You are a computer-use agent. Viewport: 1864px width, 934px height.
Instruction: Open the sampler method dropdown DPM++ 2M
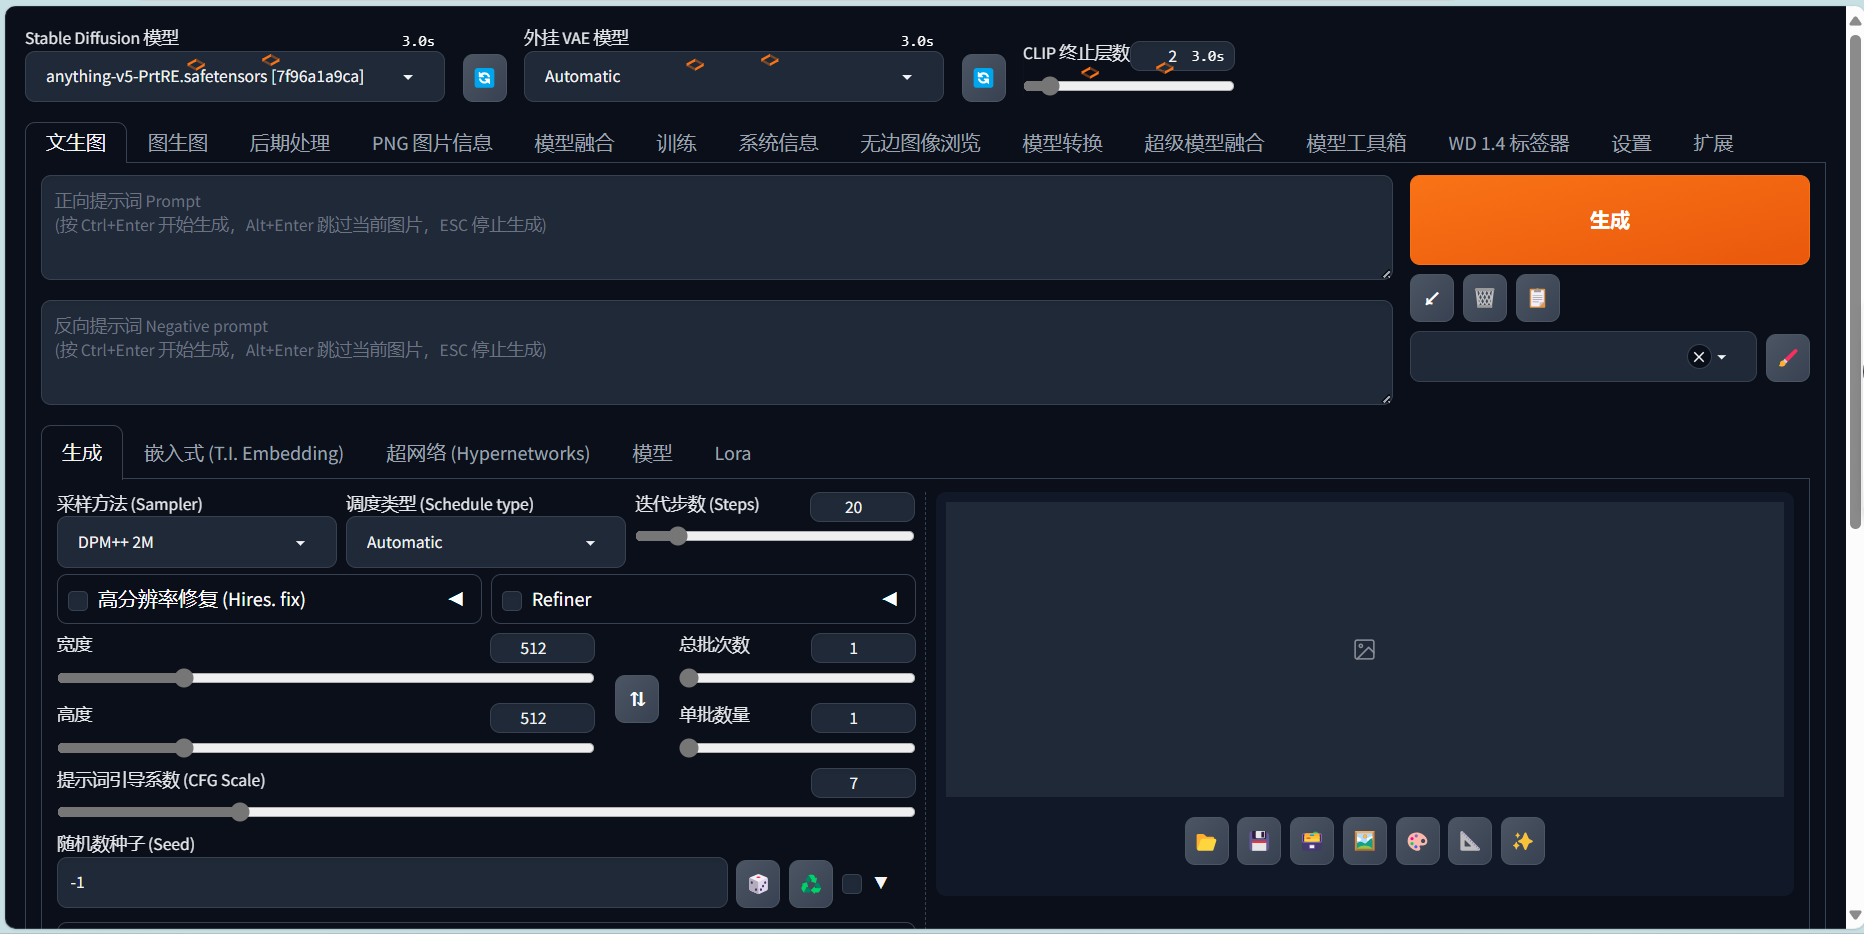coord(197,542)
